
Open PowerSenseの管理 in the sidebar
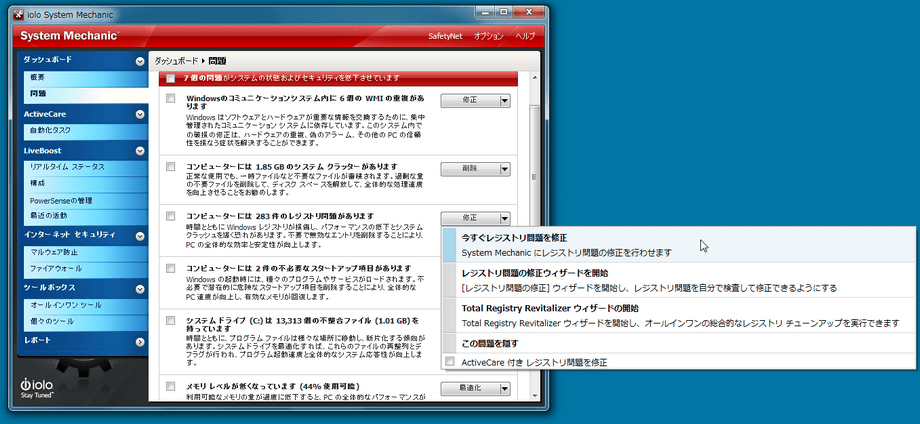(x=86, y=201)
